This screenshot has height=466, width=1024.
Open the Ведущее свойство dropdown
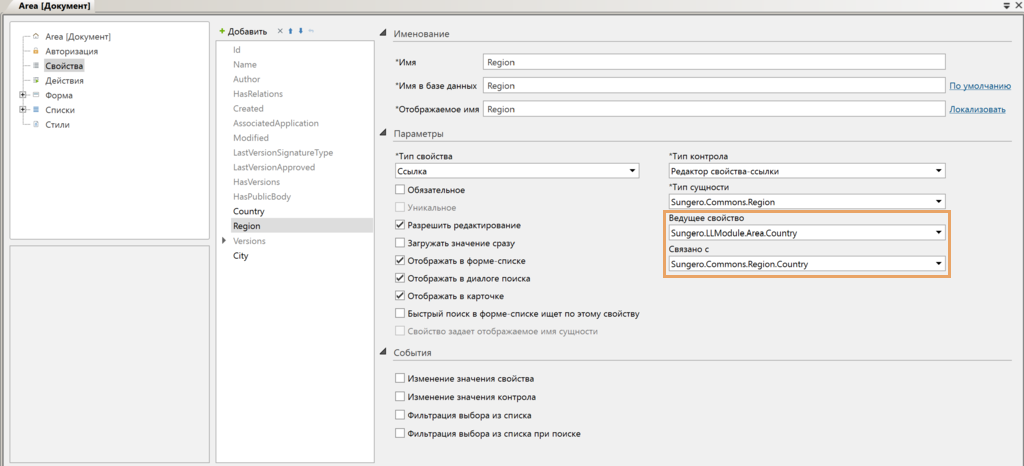pyautogui.click(x=938, y=232)
